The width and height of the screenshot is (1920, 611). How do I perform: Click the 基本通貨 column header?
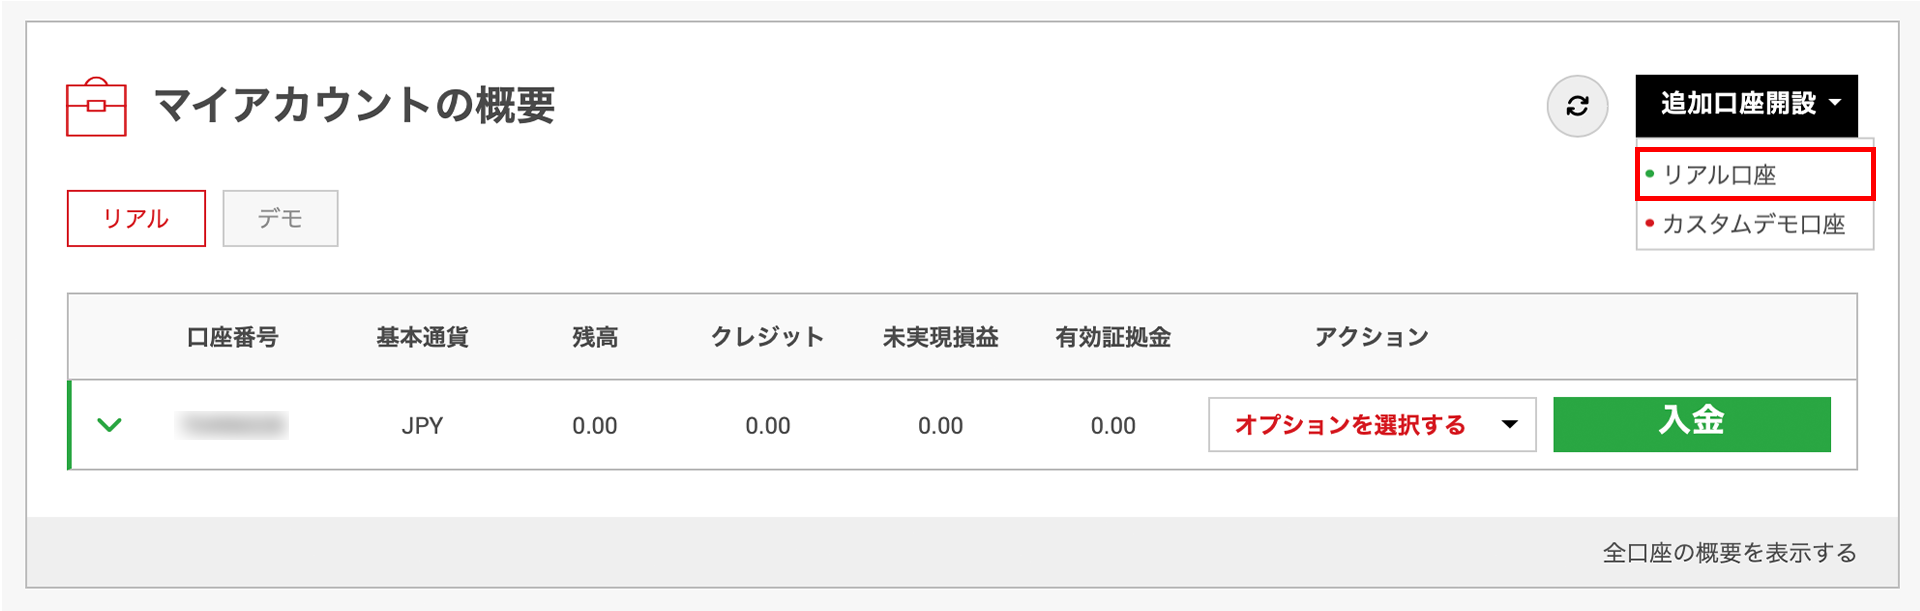point(422,337)
